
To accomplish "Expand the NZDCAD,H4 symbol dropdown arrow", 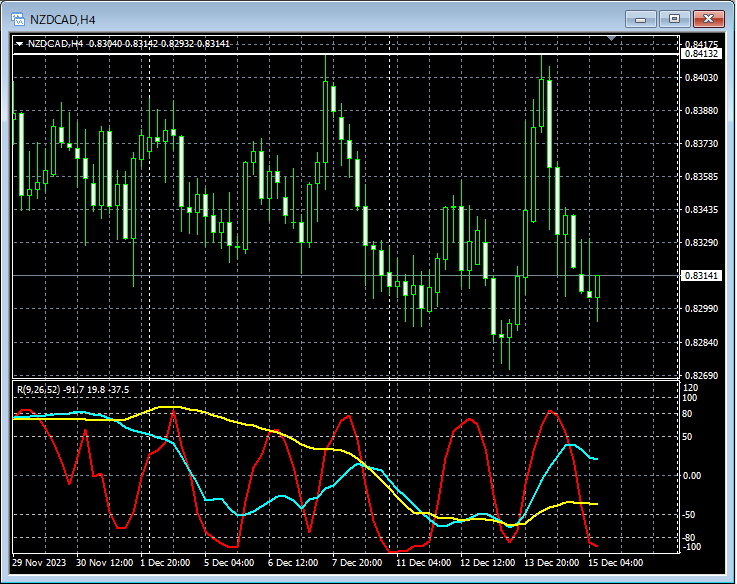I will click(x=19, y=44).
